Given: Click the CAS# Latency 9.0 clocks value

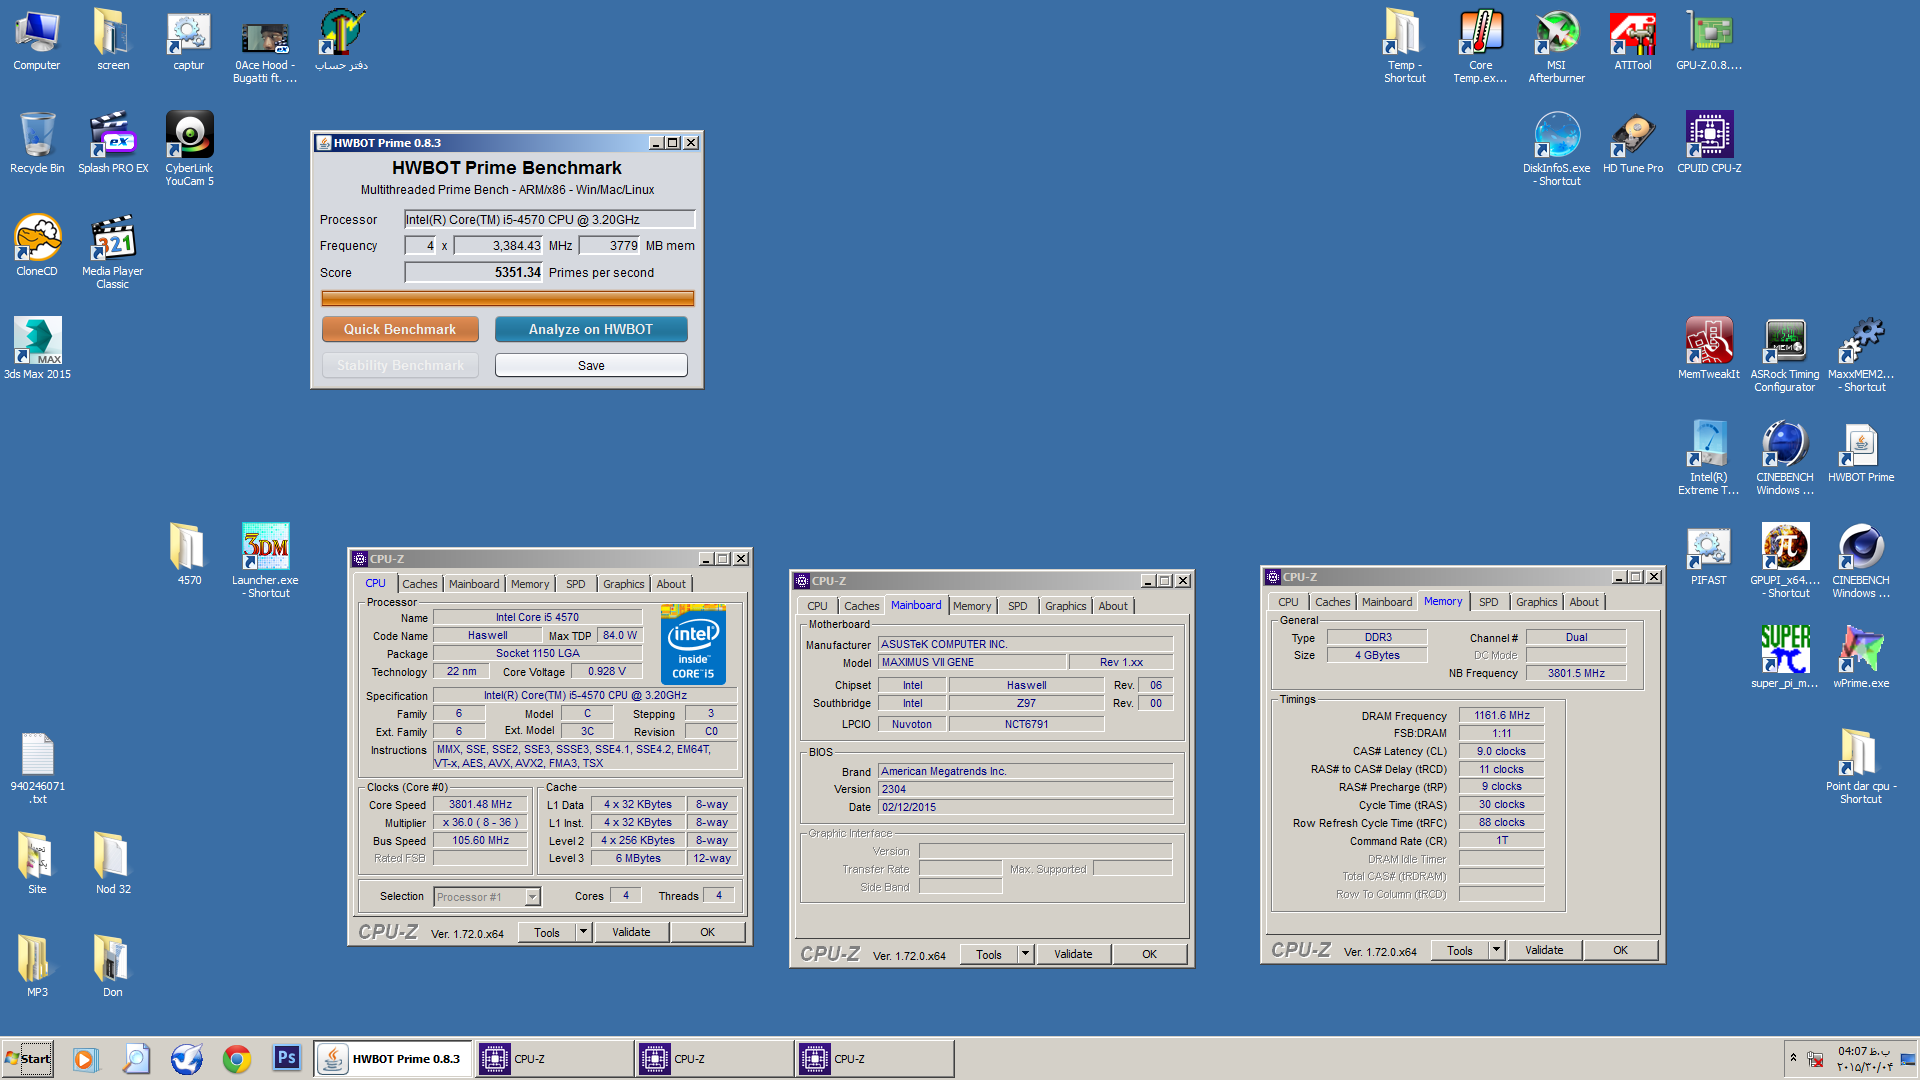Looking at the screenshot, I should point(1502,751).
